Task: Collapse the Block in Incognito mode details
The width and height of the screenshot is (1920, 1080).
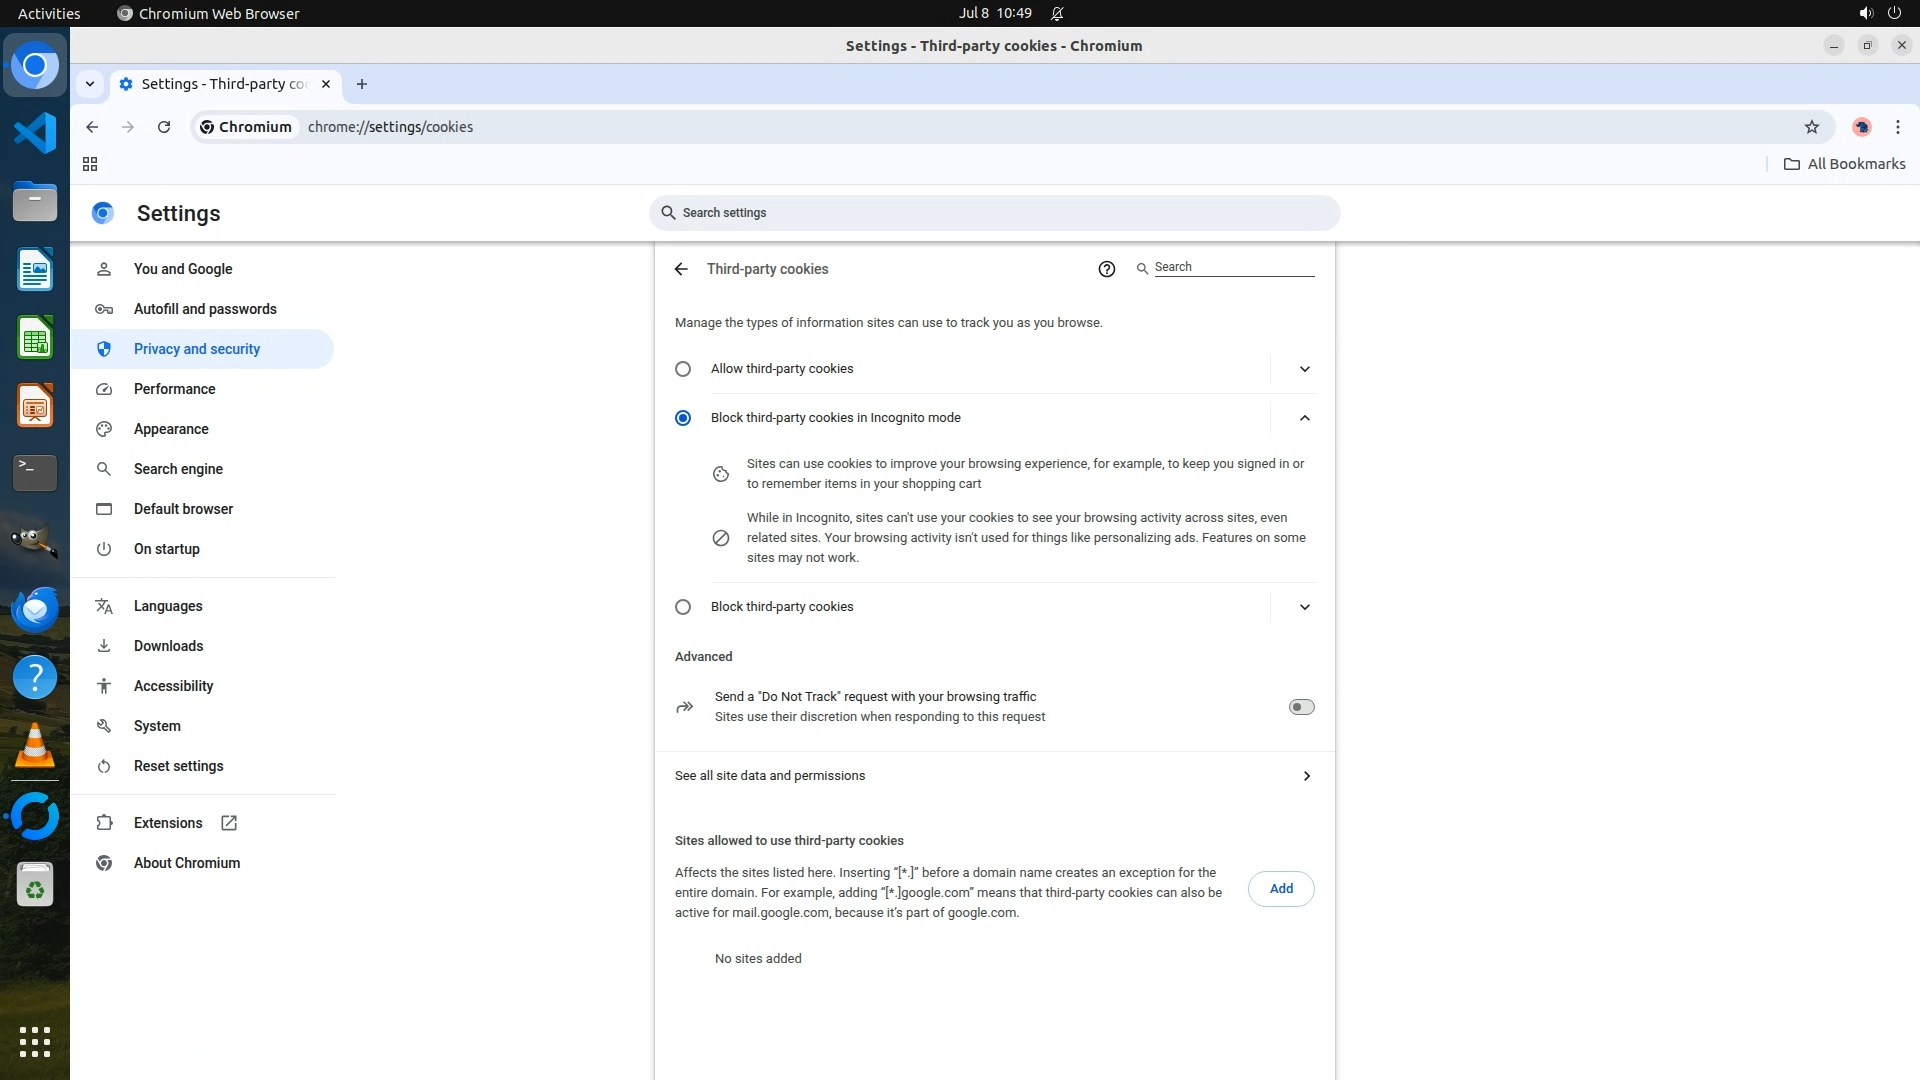Action: pos(1304,418)
